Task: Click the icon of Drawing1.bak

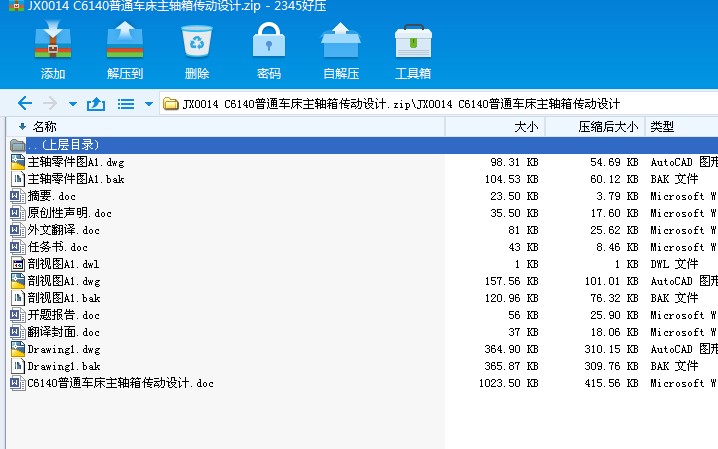Action: coord(17,366)
